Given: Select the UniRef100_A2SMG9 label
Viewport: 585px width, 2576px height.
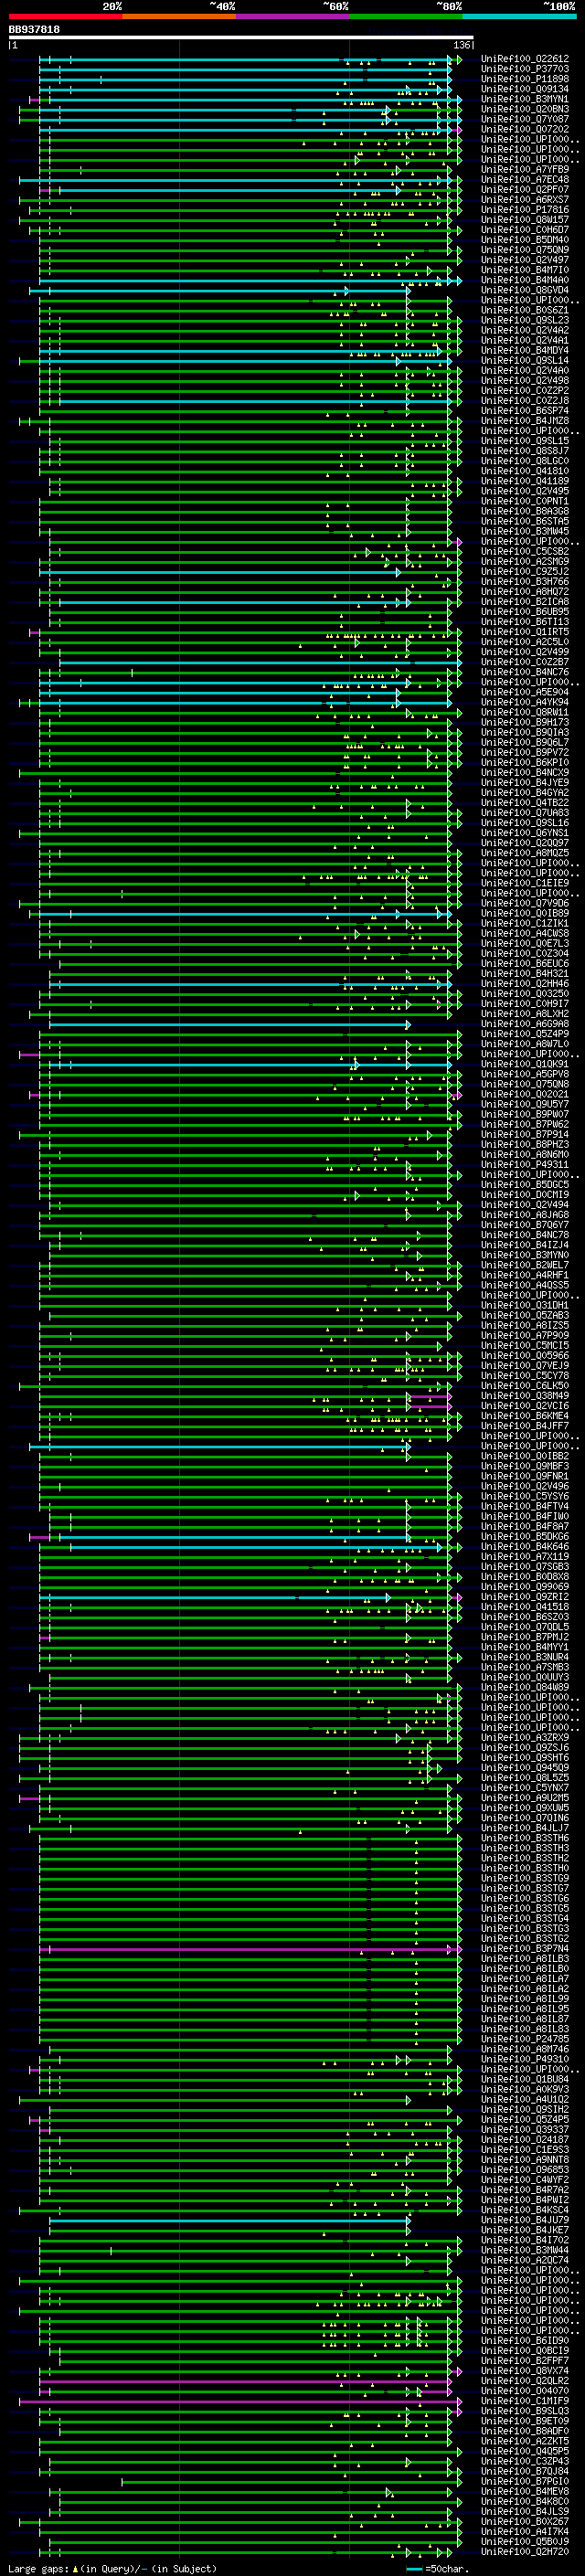Looking at the screenshot, I should pyautogui.click(x=525, y=562).
